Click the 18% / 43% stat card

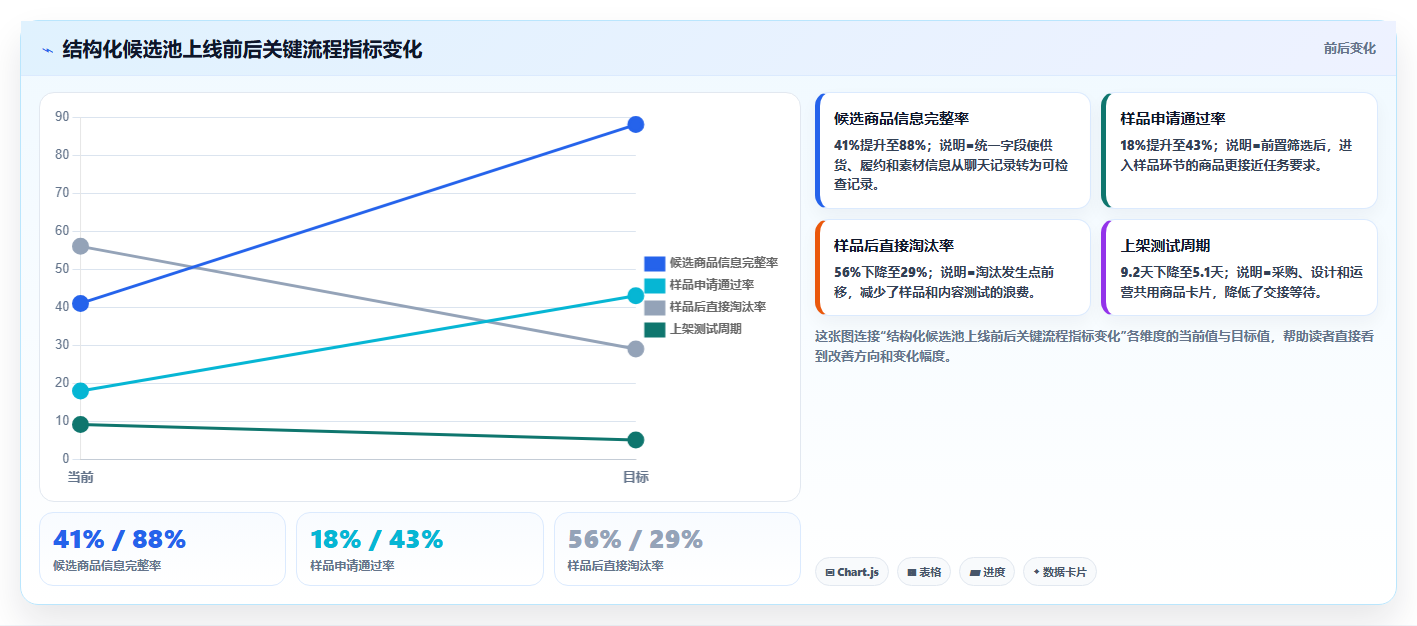[x=420, y=549]
